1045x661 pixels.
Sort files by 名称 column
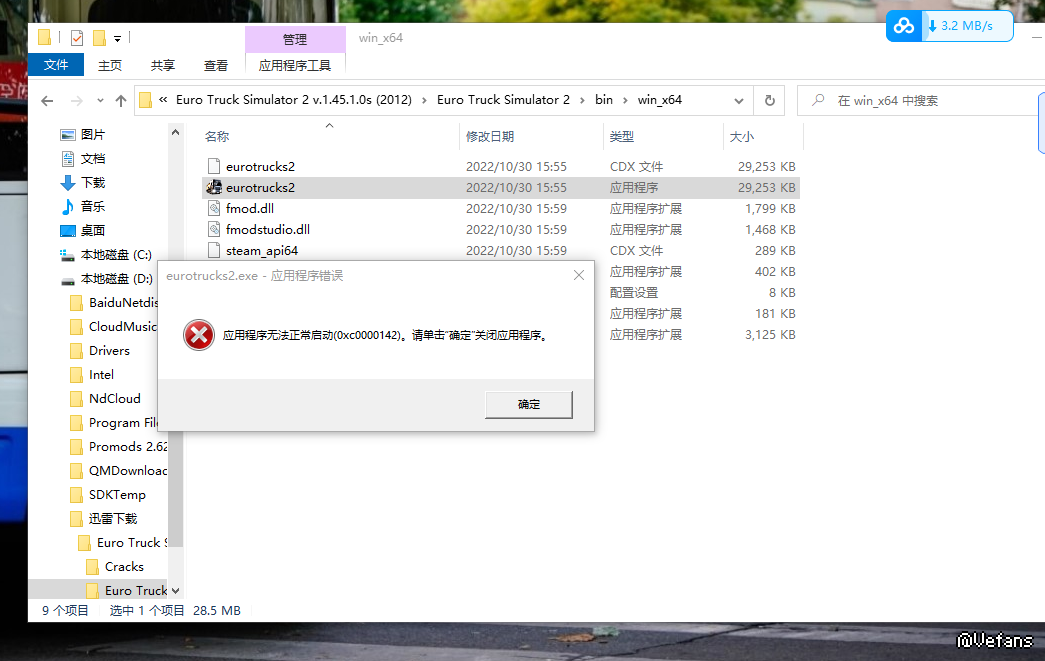point(217,137)
